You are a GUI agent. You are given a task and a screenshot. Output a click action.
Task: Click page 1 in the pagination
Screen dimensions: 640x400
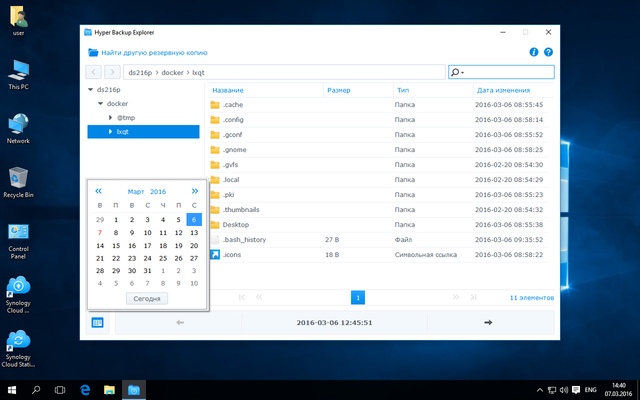click(x=358, y=297)
